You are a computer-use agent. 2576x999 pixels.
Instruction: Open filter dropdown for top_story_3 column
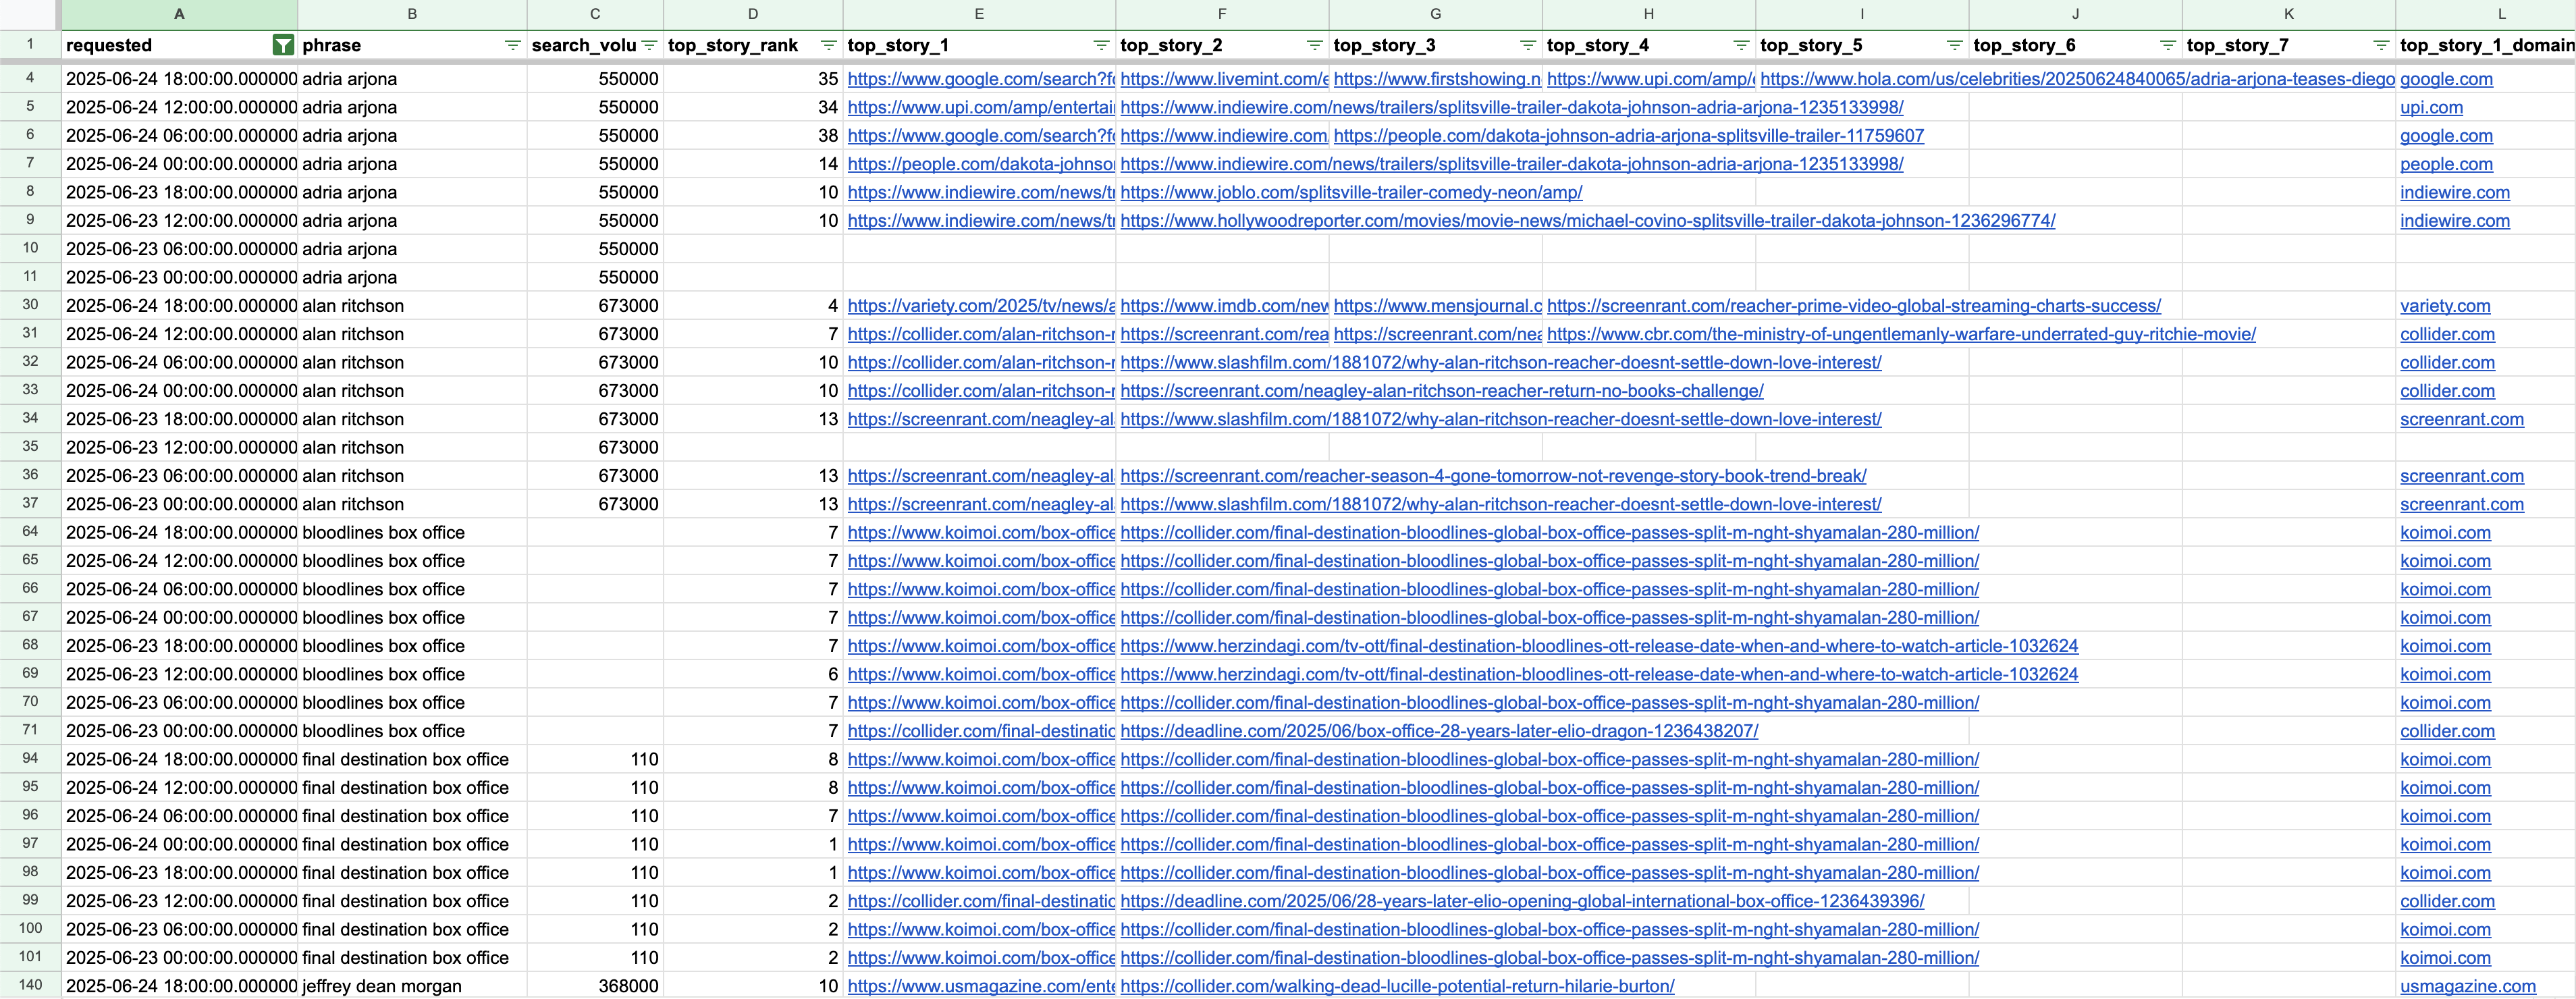click(x=1527, y=45)
